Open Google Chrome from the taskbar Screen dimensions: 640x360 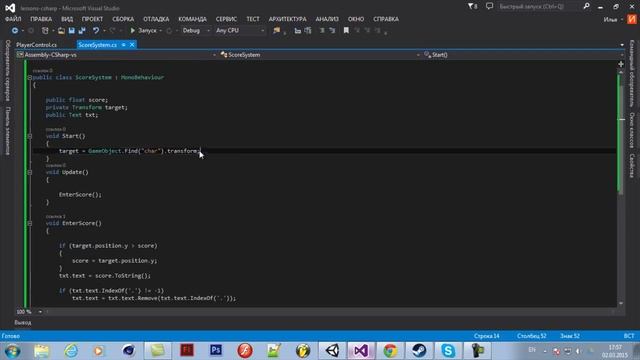point(390,351)
